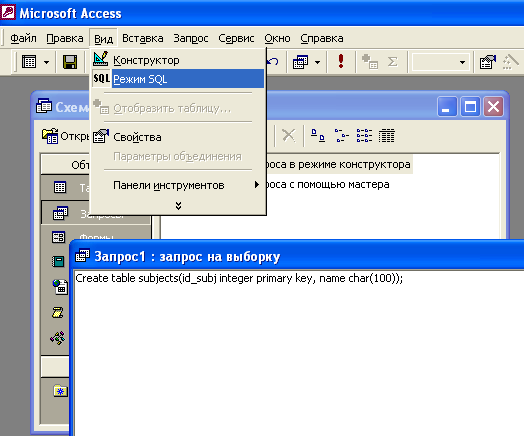This screenshot has height=436, width=524.
Task: Expand the query type dropdown arrow
Action: point(317,62)
